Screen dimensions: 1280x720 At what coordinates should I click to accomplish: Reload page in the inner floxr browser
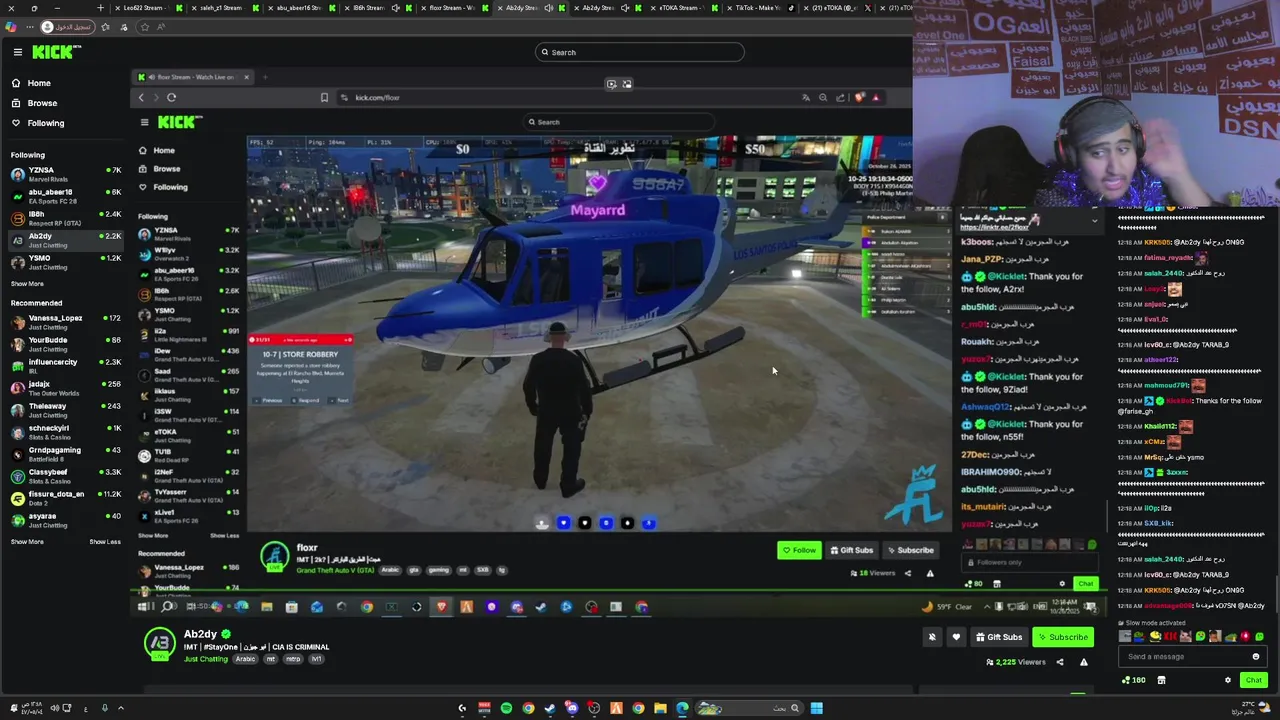pyautogui.click(x=171, y=97)
